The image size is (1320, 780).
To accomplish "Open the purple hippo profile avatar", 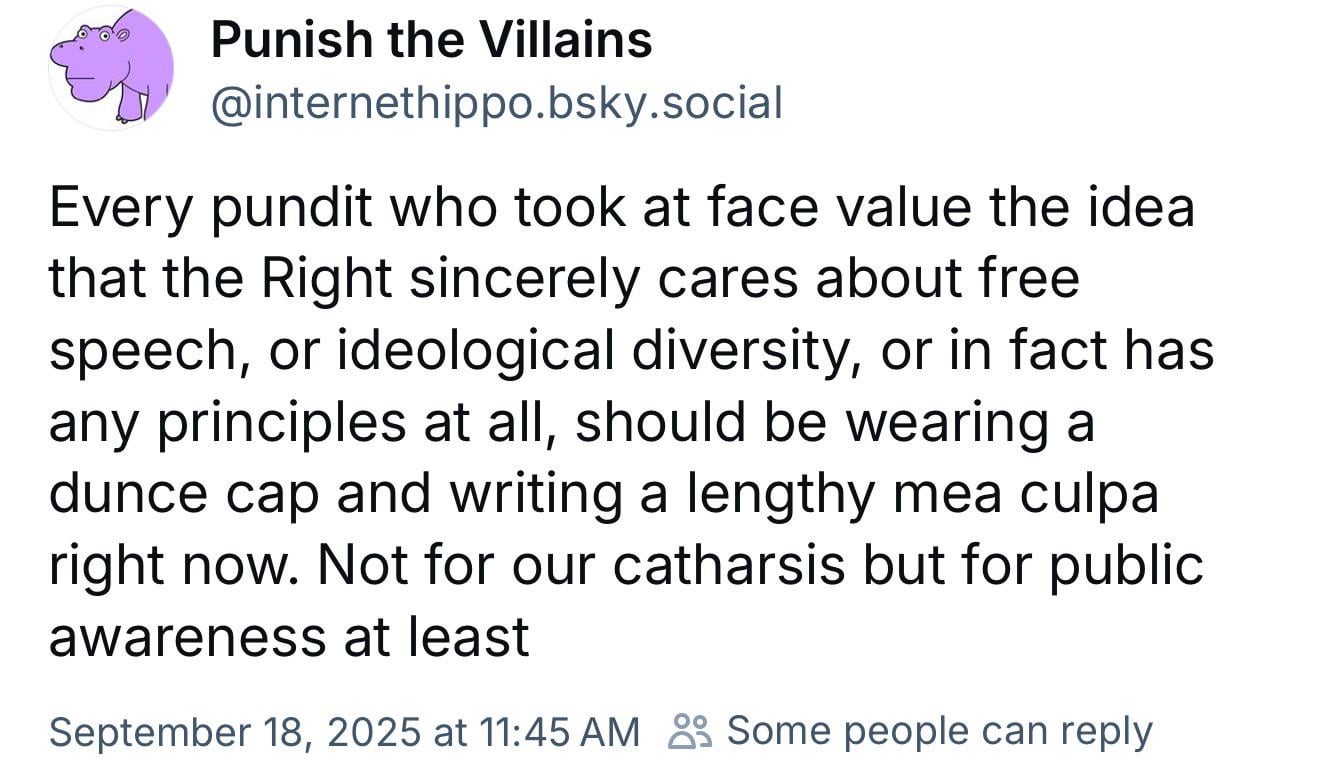I will point(111,68).
